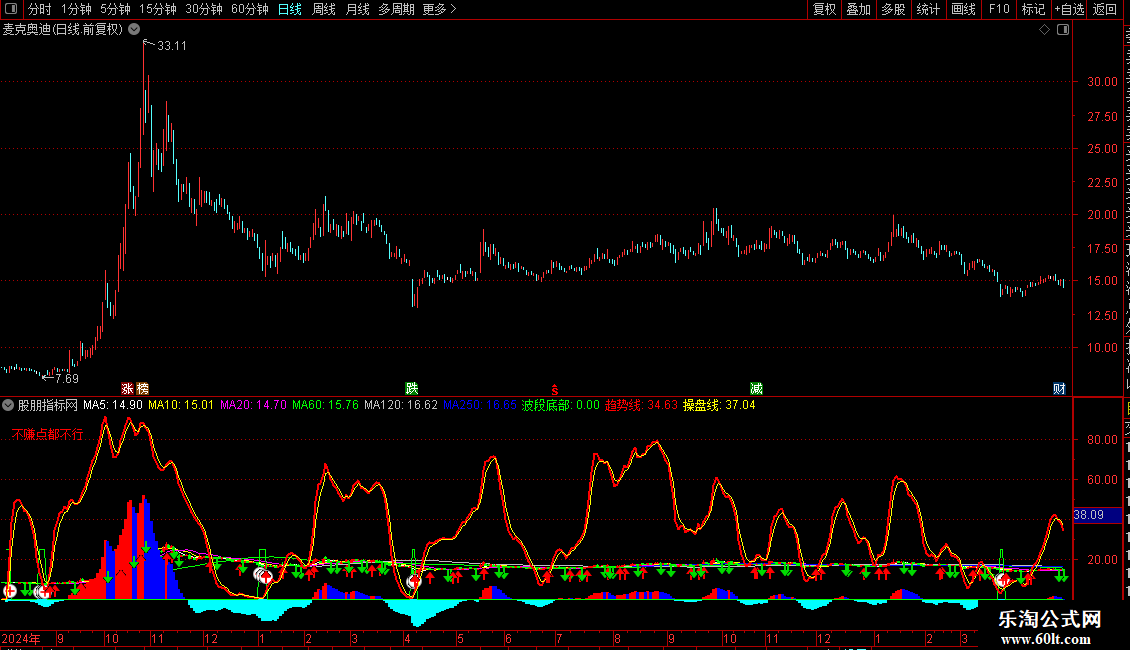This screenshot has width=1130, height=650.
Task: Click the 返回 back button
Action: point(1105,9)
